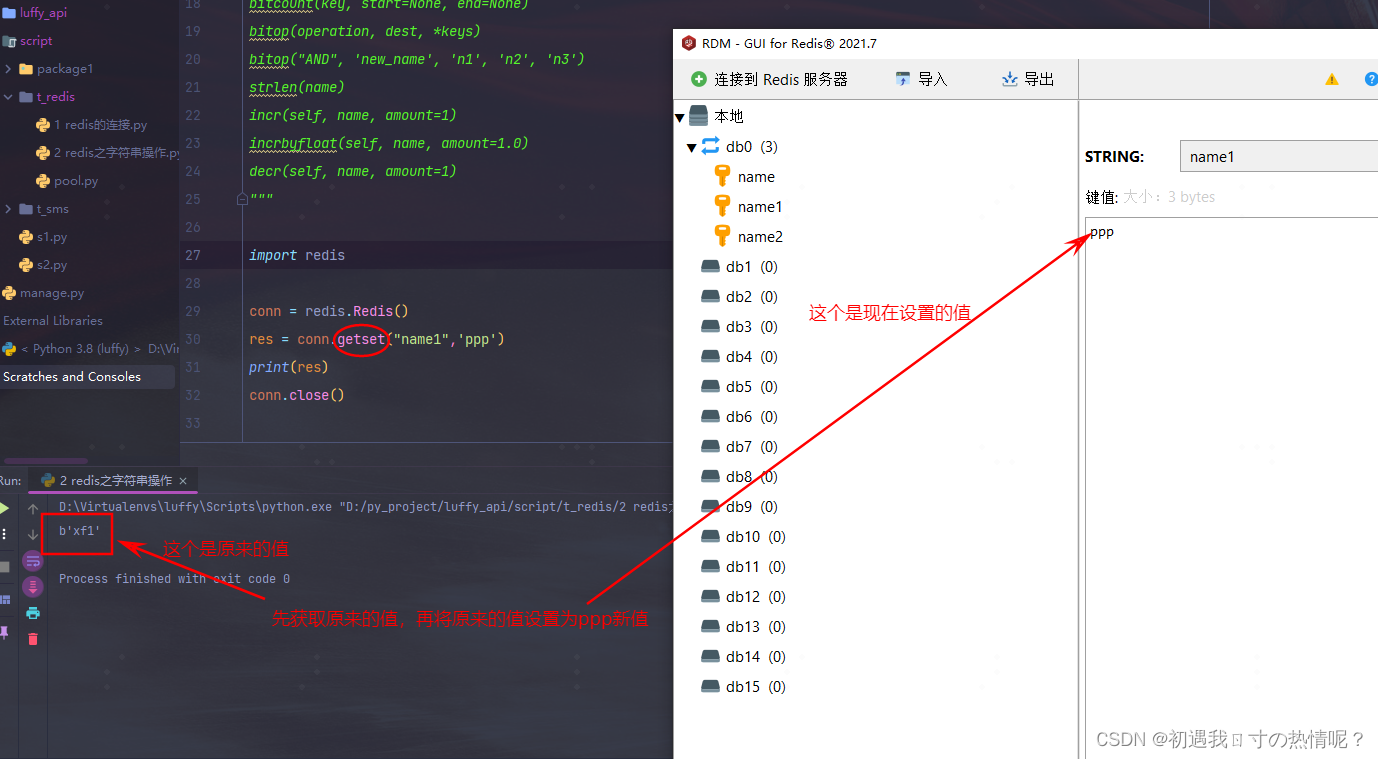The width and height of the screenshot is (1378, 759).
Task: Expand the t_sms folder arrow
Action: tap(8, 209)
